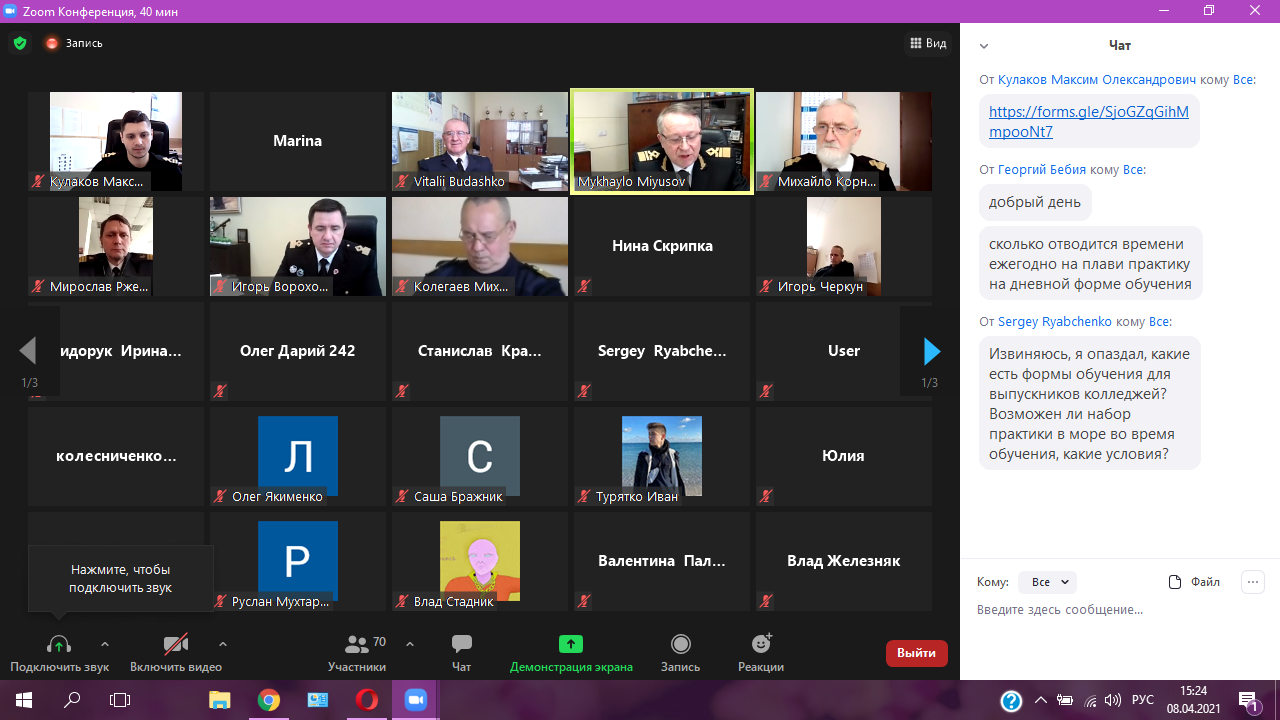
Task: Open the Вид layout view button
Action: 928,43
